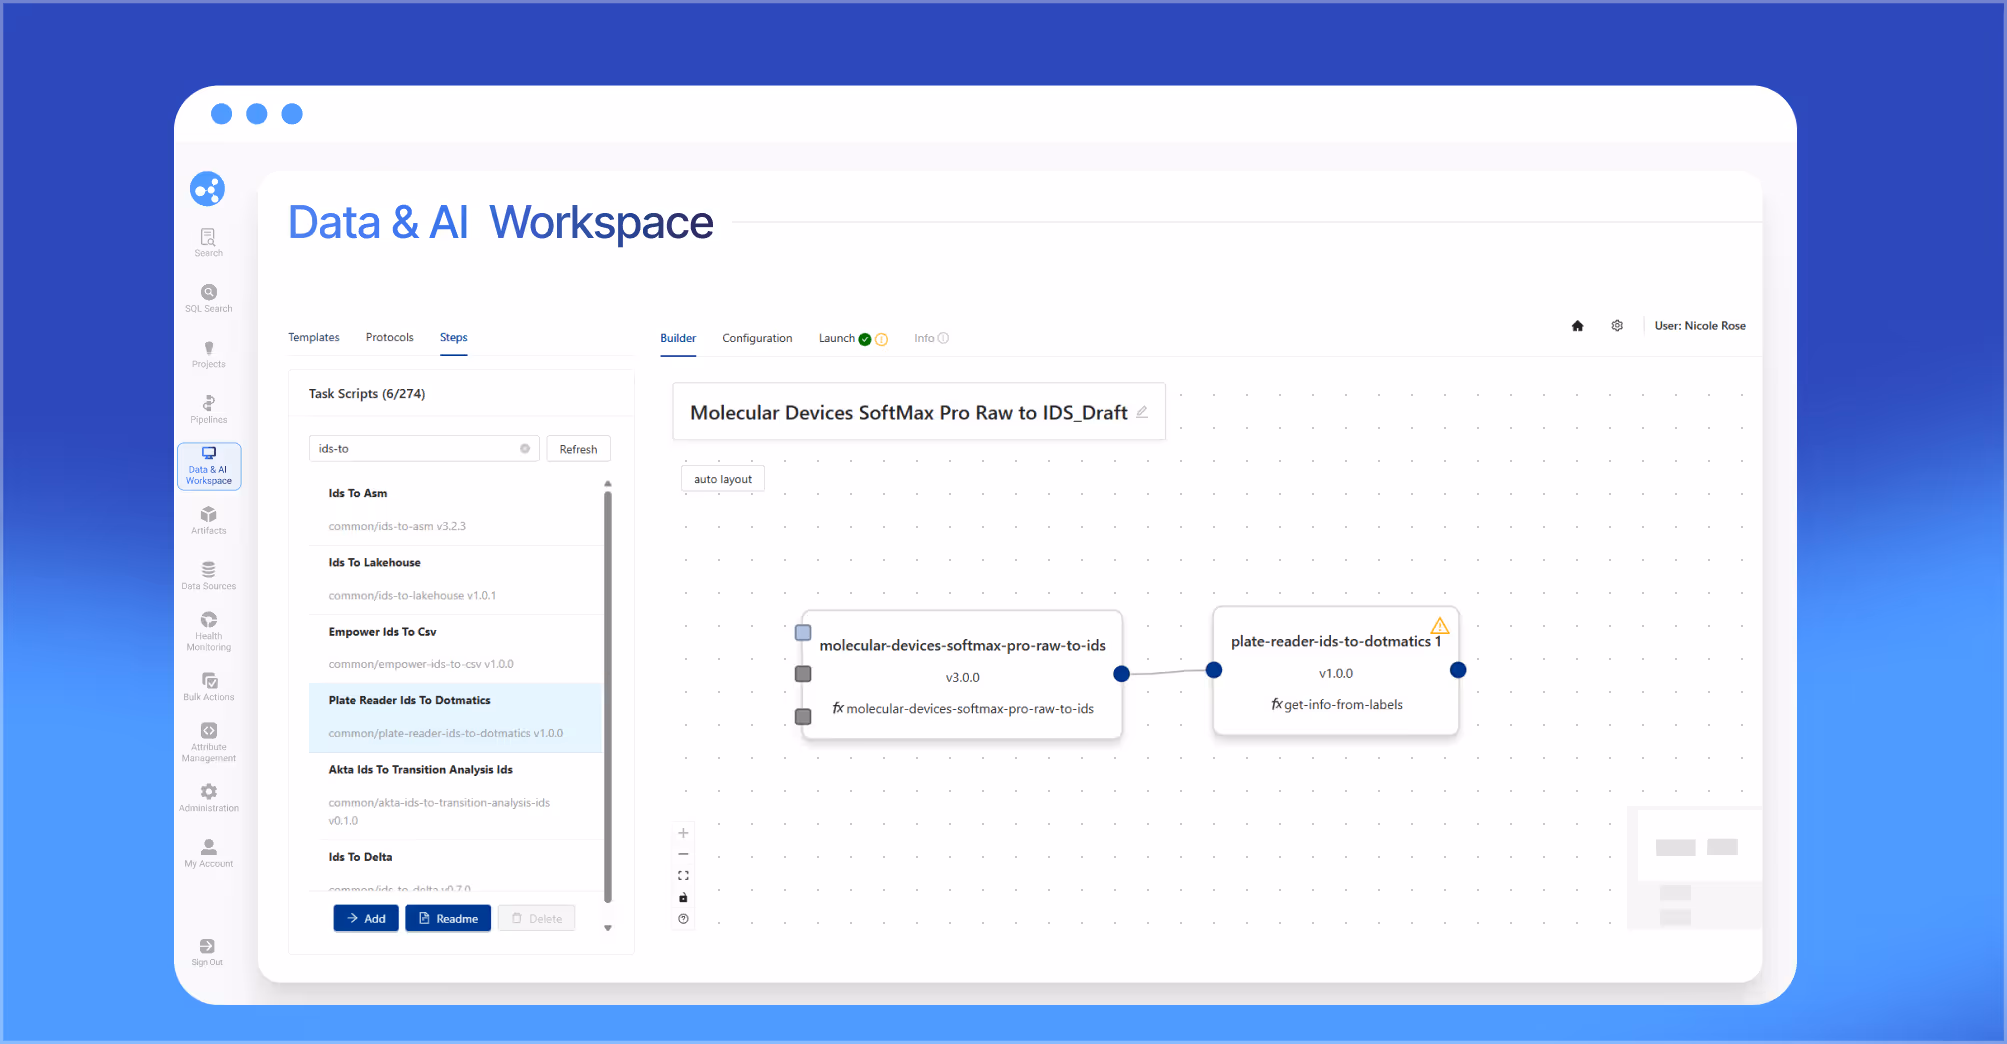Go to Projects in the sidebar
The width and height of the screenshot is (2007, 1044).
pyautogui.click(x=208, y=354)
